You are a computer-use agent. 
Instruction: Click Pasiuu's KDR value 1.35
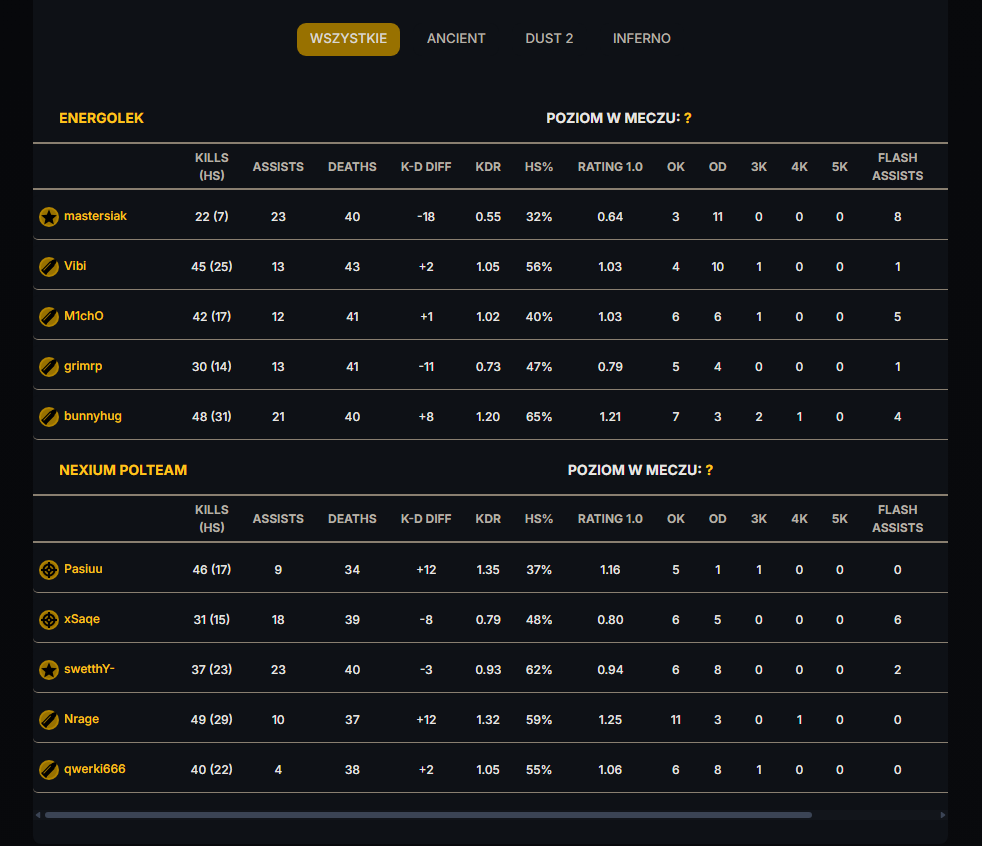[488, 570]
